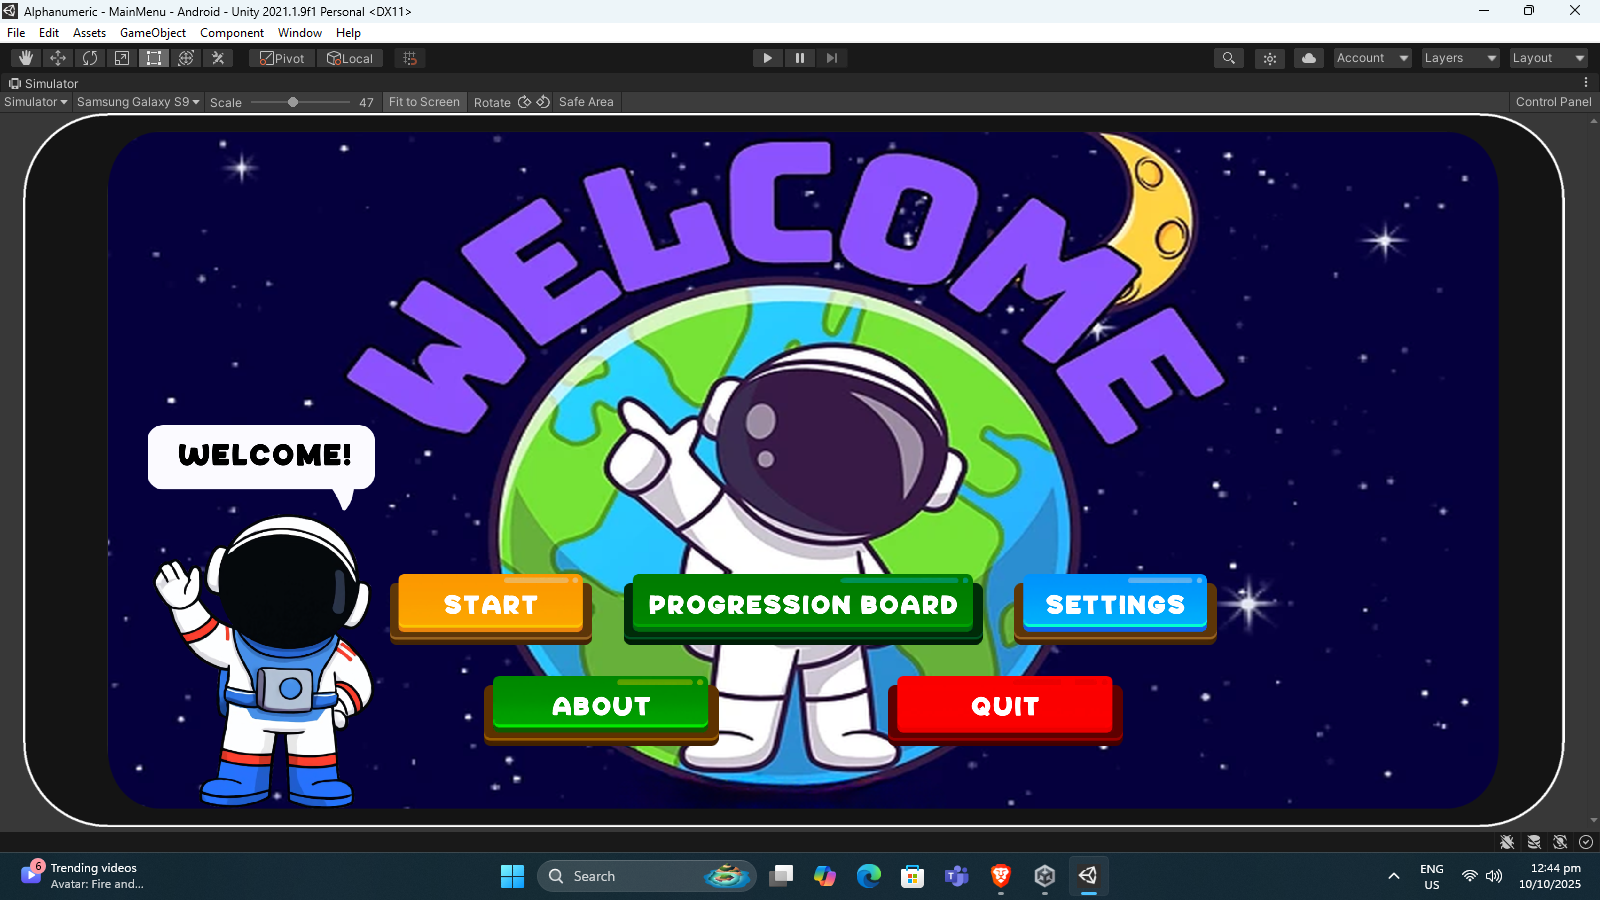Click the toolbar search magnifier icon
This screenshot has width=1600, height=900.
1229,58
